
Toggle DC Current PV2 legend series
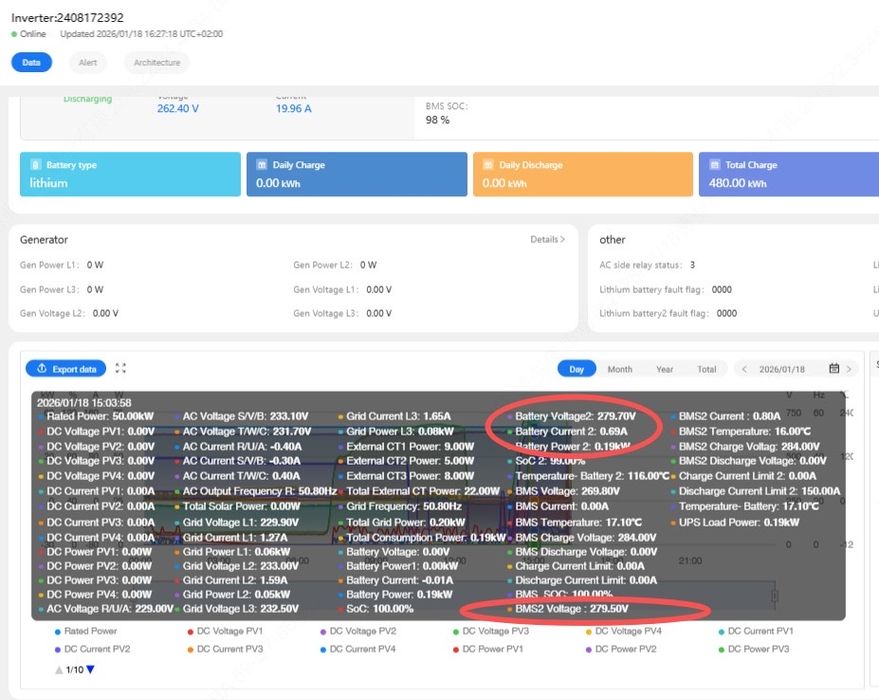92,649
